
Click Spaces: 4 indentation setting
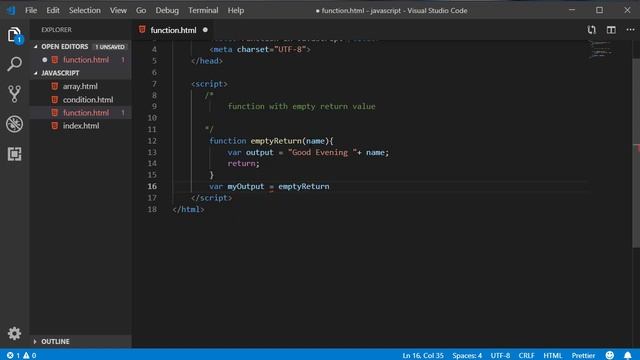coord(467,356)
